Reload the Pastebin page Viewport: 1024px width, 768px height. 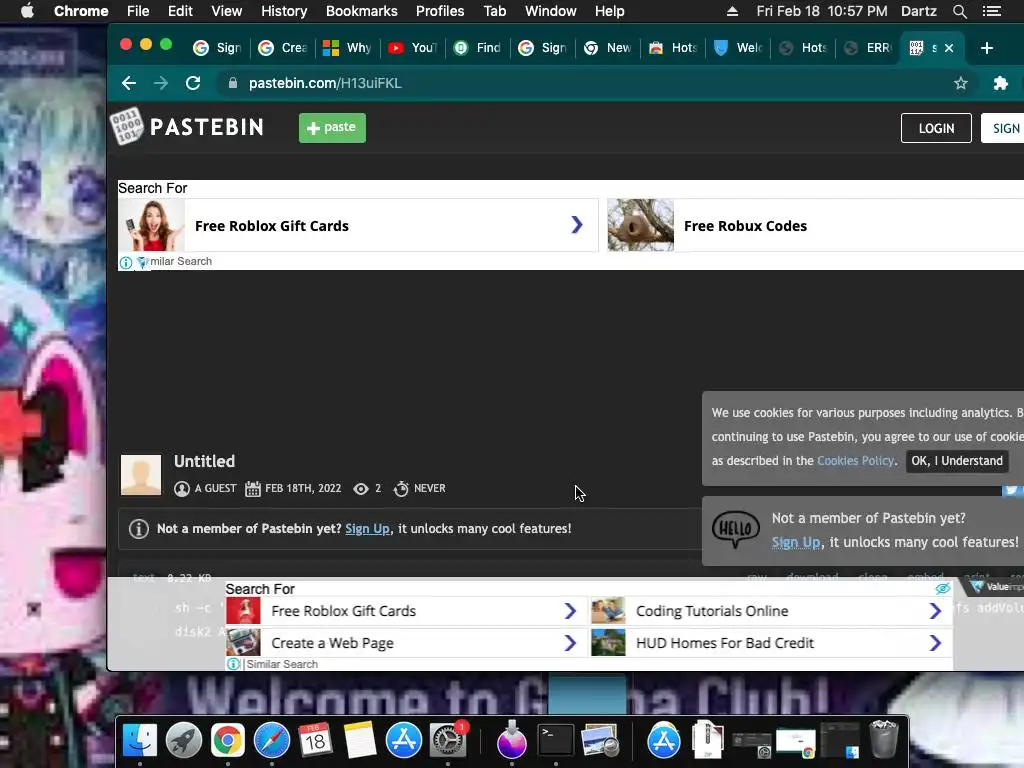point(193,83)
